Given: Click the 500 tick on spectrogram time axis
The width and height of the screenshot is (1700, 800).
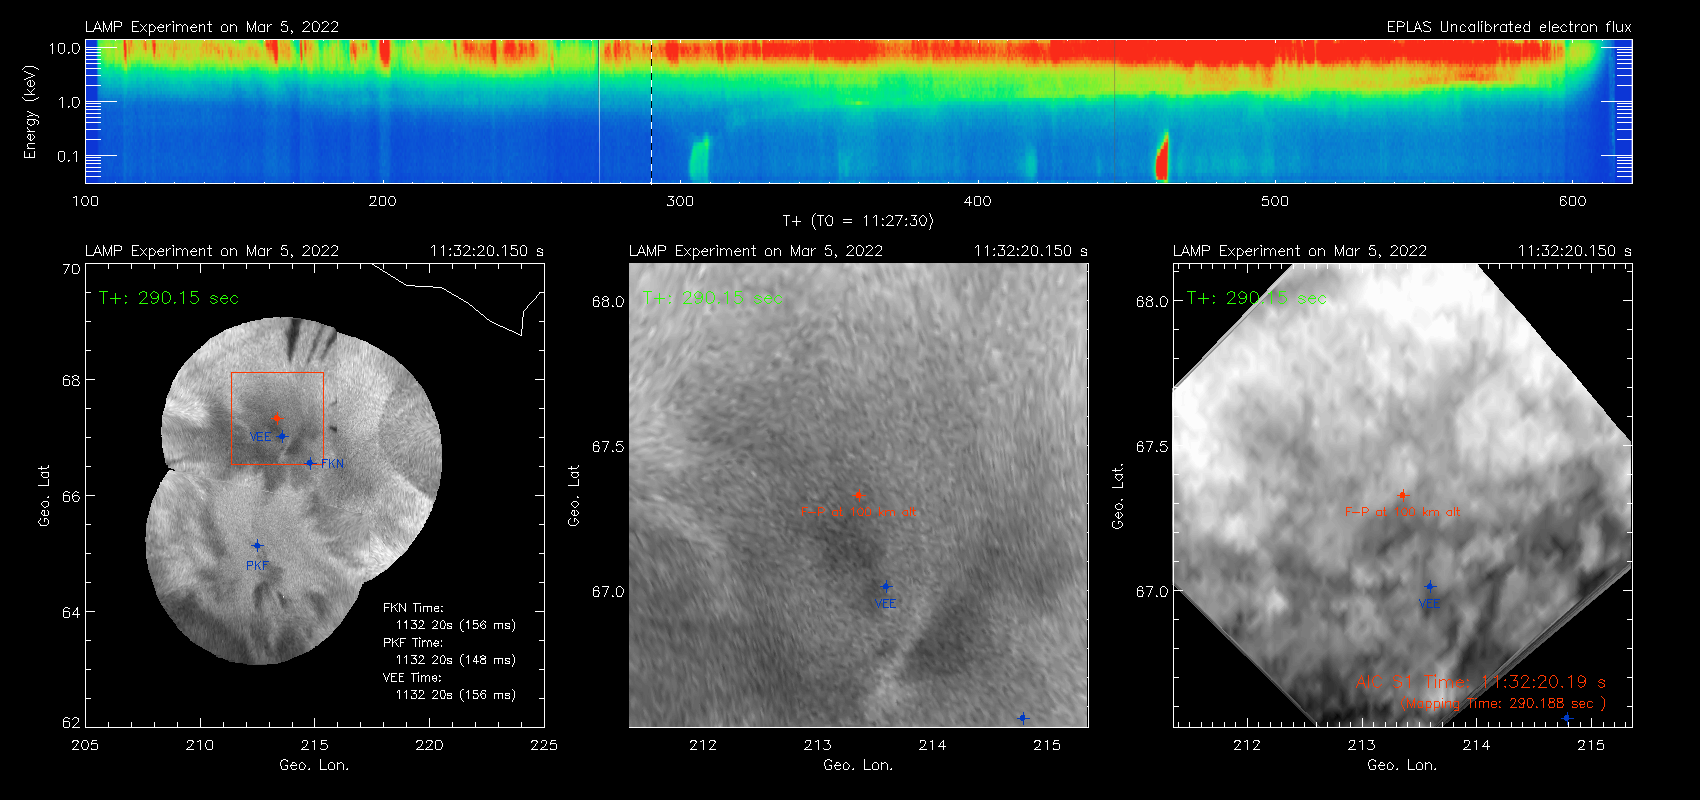Looking at the screenshot, I should click(1275, 201).
